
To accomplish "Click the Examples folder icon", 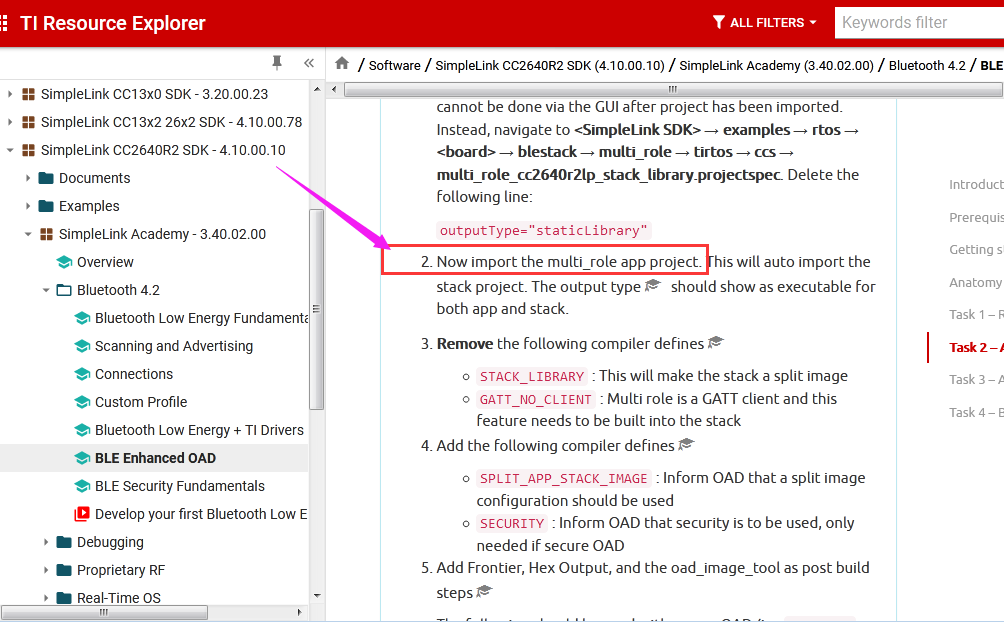I will (46, 206).
